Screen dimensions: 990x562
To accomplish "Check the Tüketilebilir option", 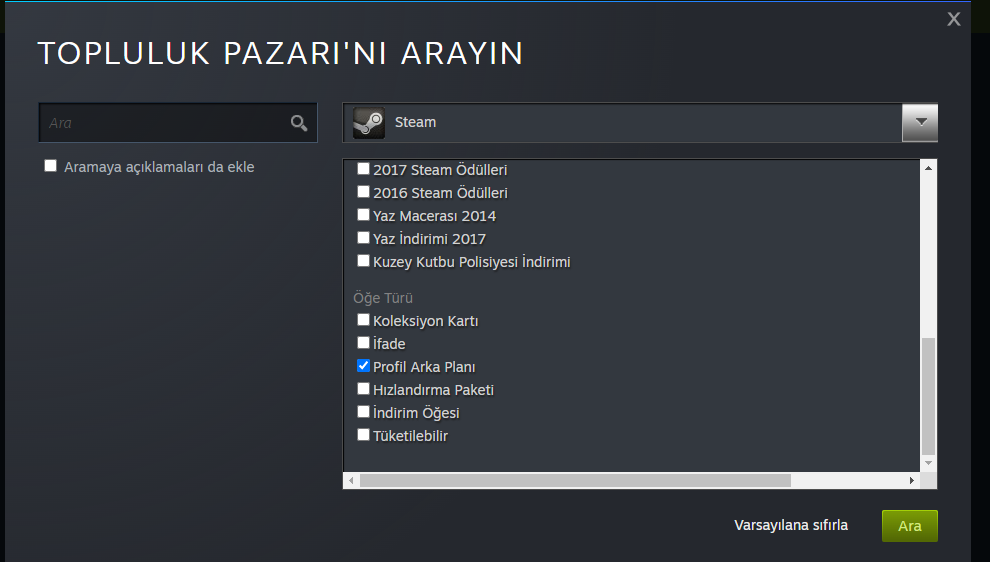I will 363,434.
